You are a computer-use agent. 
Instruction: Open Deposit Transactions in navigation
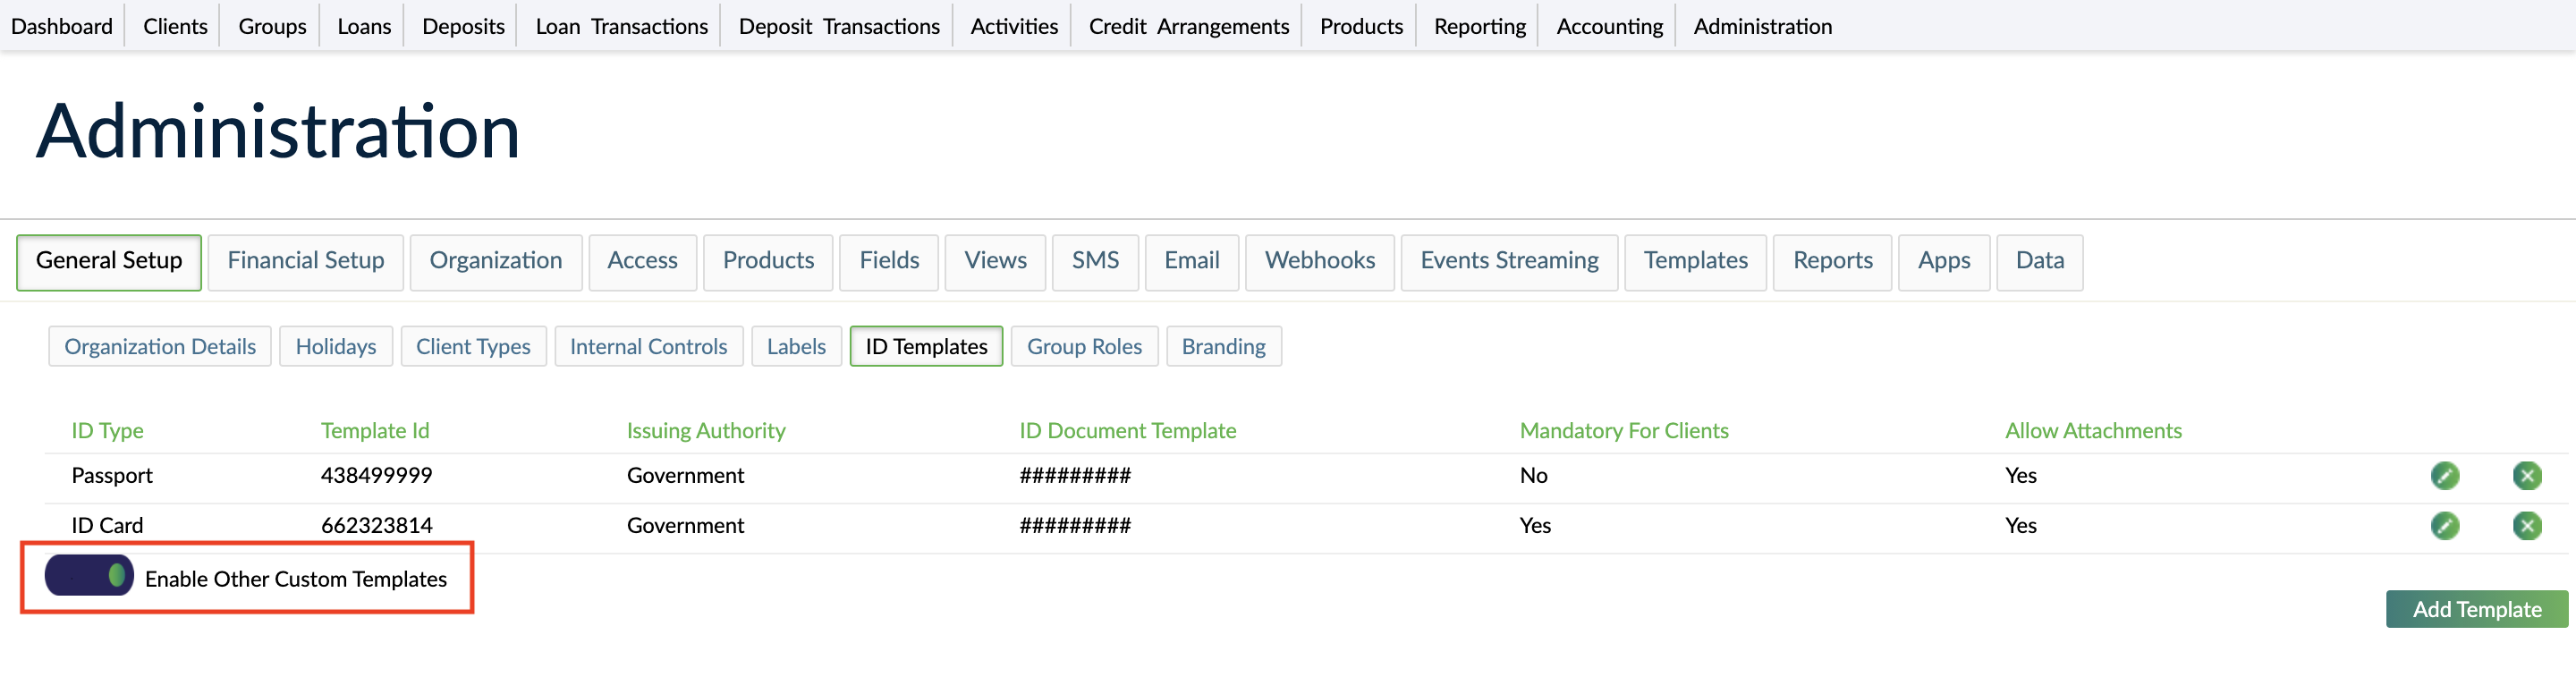point(839,26)
